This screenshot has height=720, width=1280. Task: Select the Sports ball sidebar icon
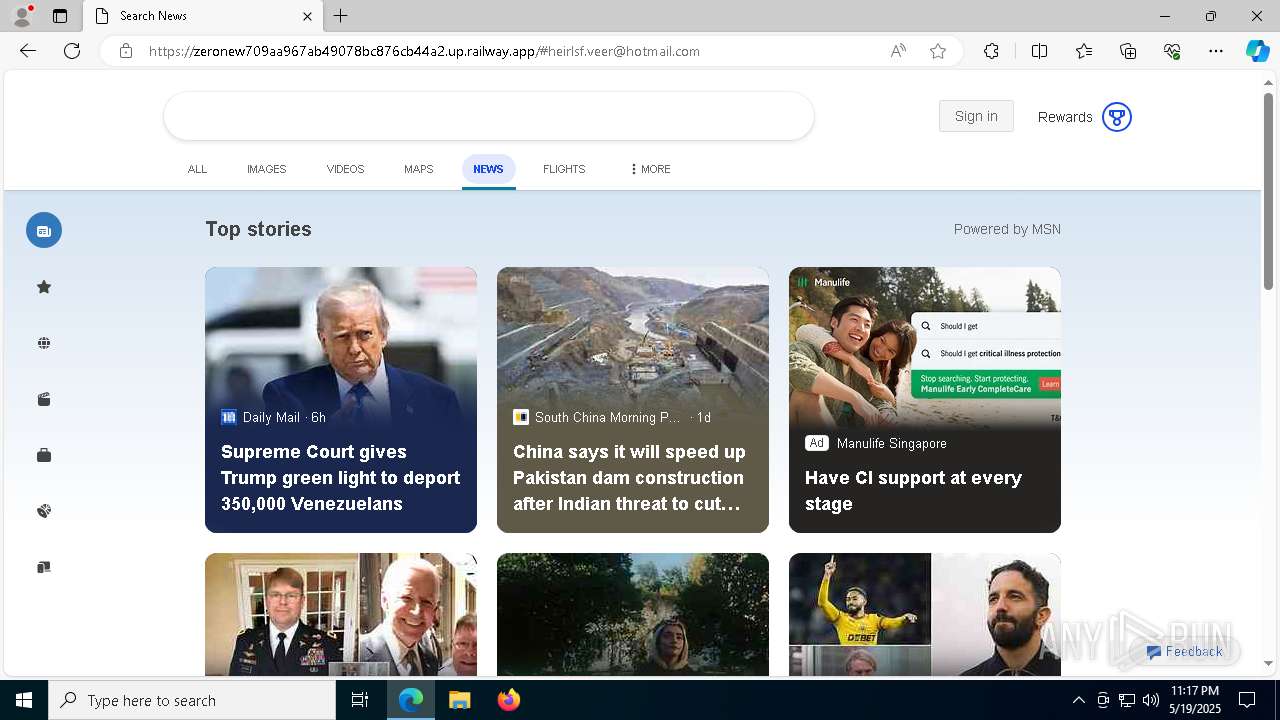[44, 511]
